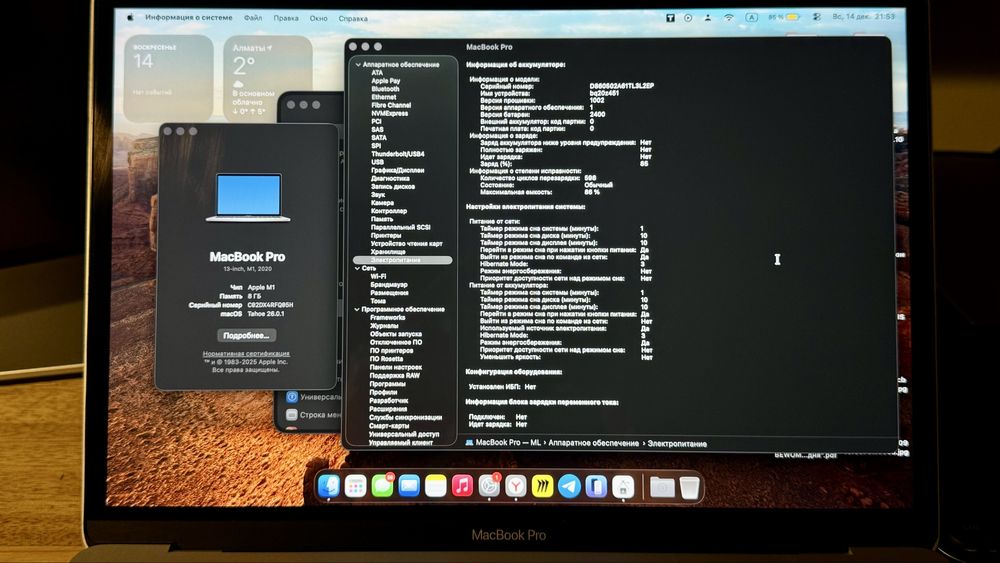Screen dimensions: 1000x563
Task: Click the Алматы weather widget
Action: click(268, 78)
